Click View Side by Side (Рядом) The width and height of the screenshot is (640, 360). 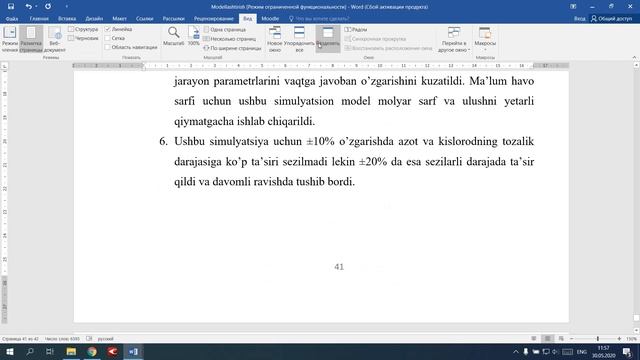click(x=356, y=29)
